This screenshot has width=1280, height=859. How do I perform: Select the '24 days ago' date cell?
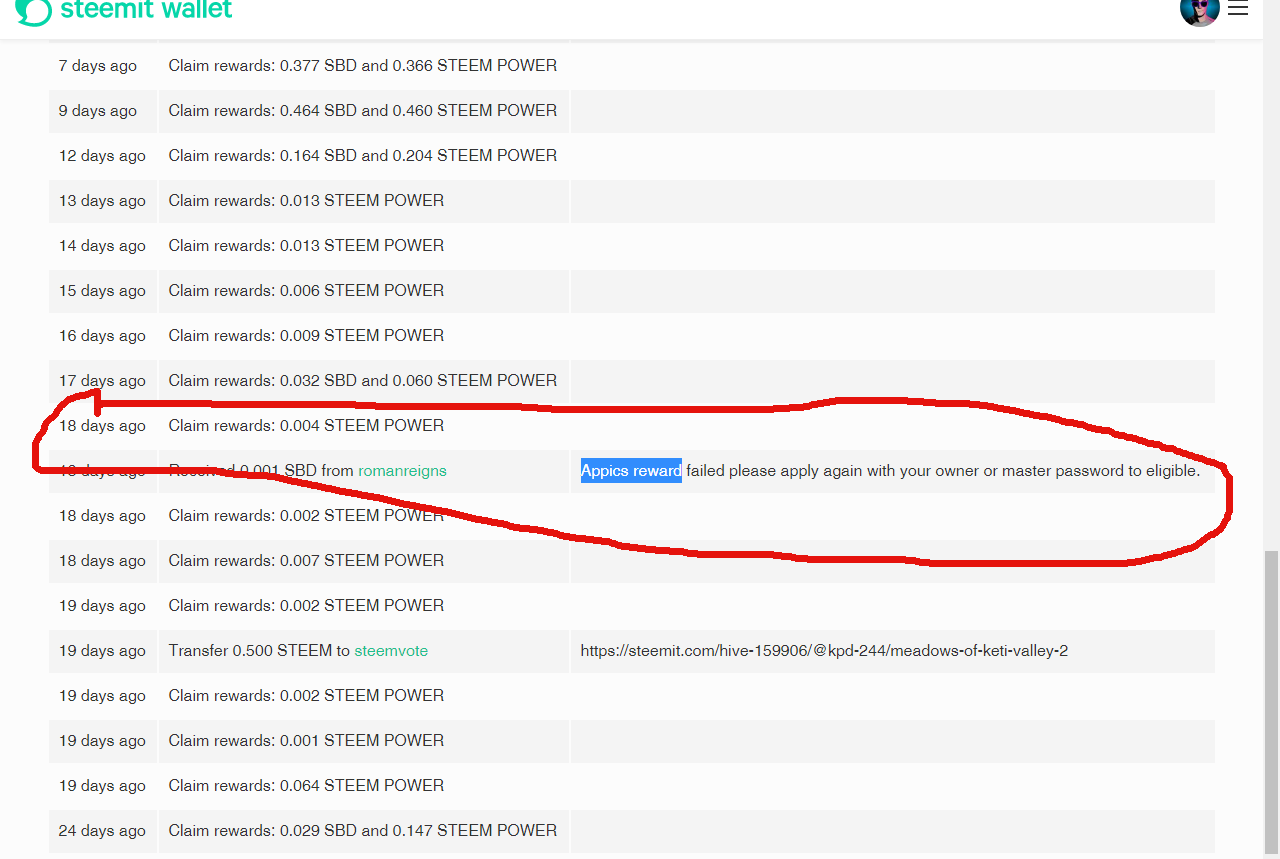(103, 830)
